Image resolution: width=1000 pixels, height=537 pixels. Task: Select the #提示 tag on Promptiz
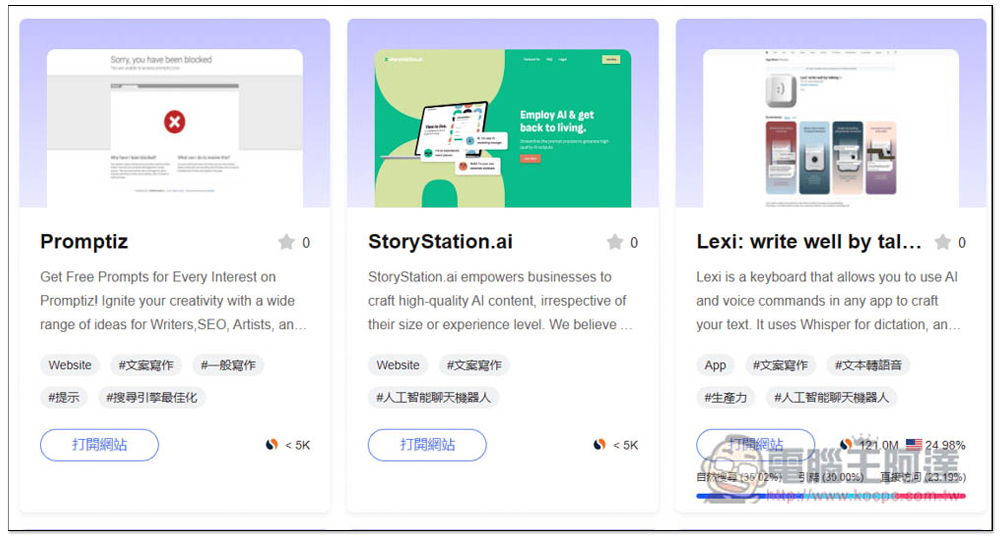64,397
